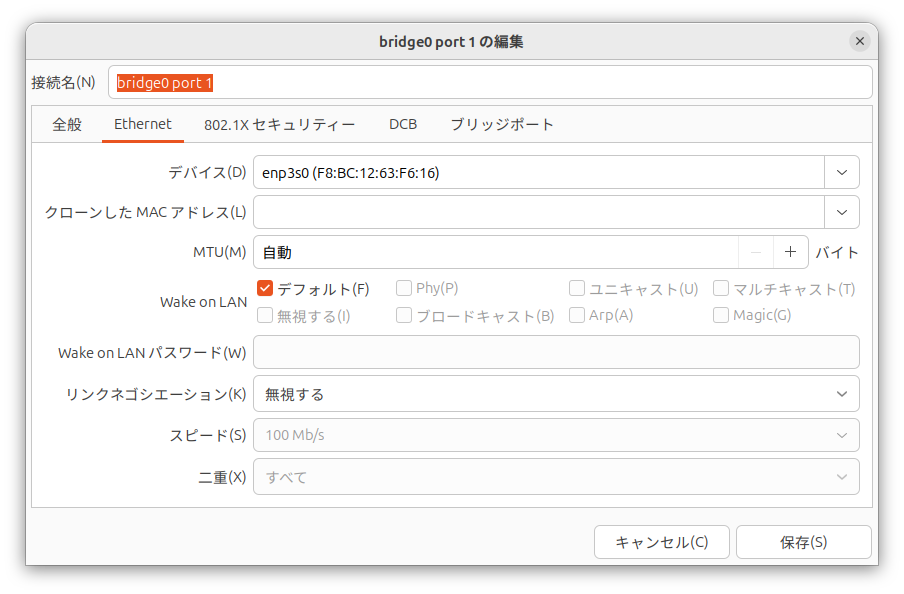
Task: Open the device dropdown arrow
Action: pos(841,172)
